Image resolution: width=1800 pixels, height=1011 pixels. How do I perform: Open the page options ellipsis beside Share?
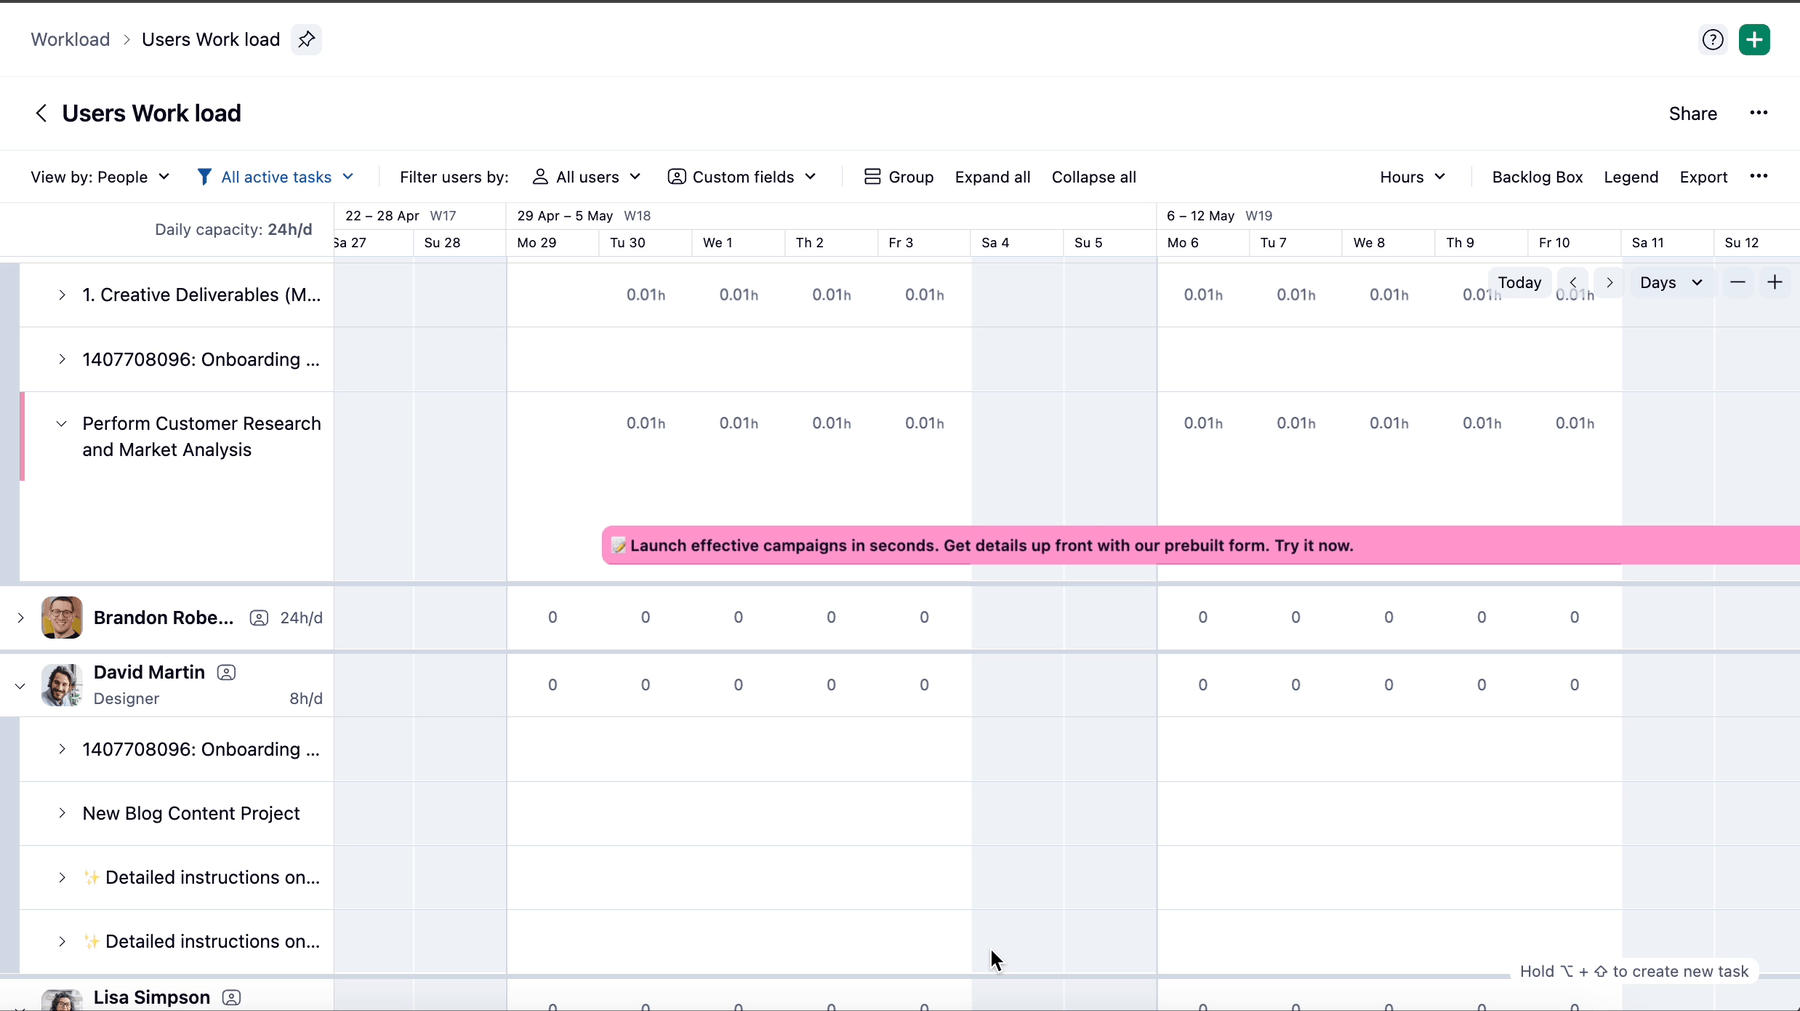coord(1758,113)
